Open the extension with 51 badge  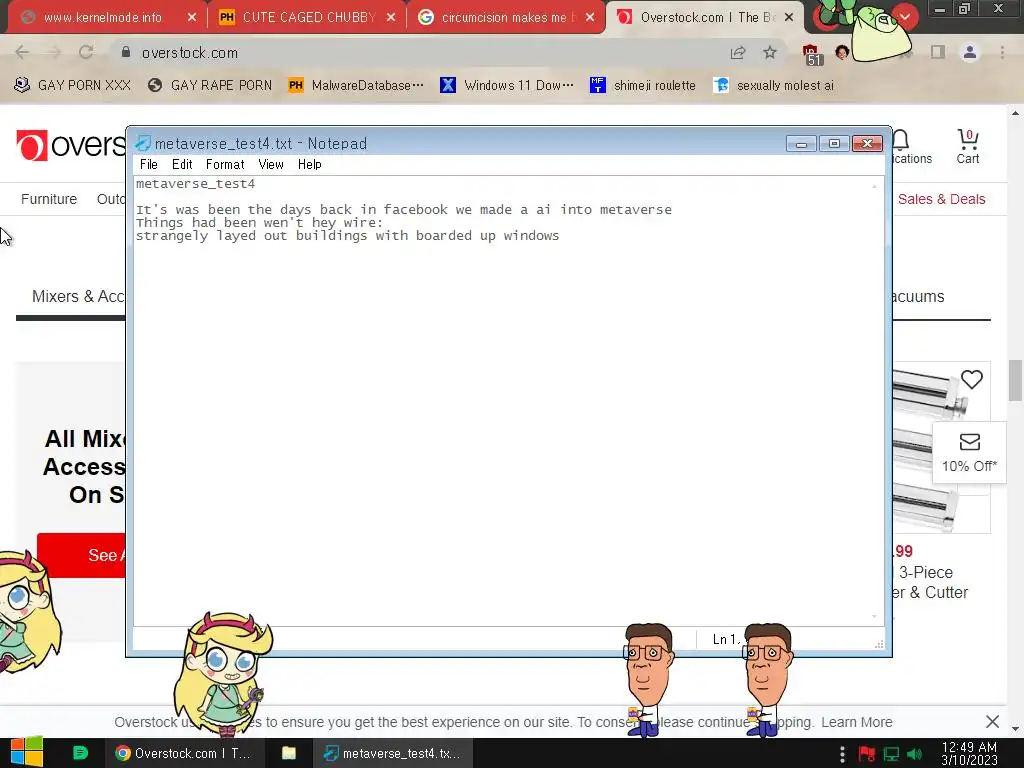pos(811,54)
